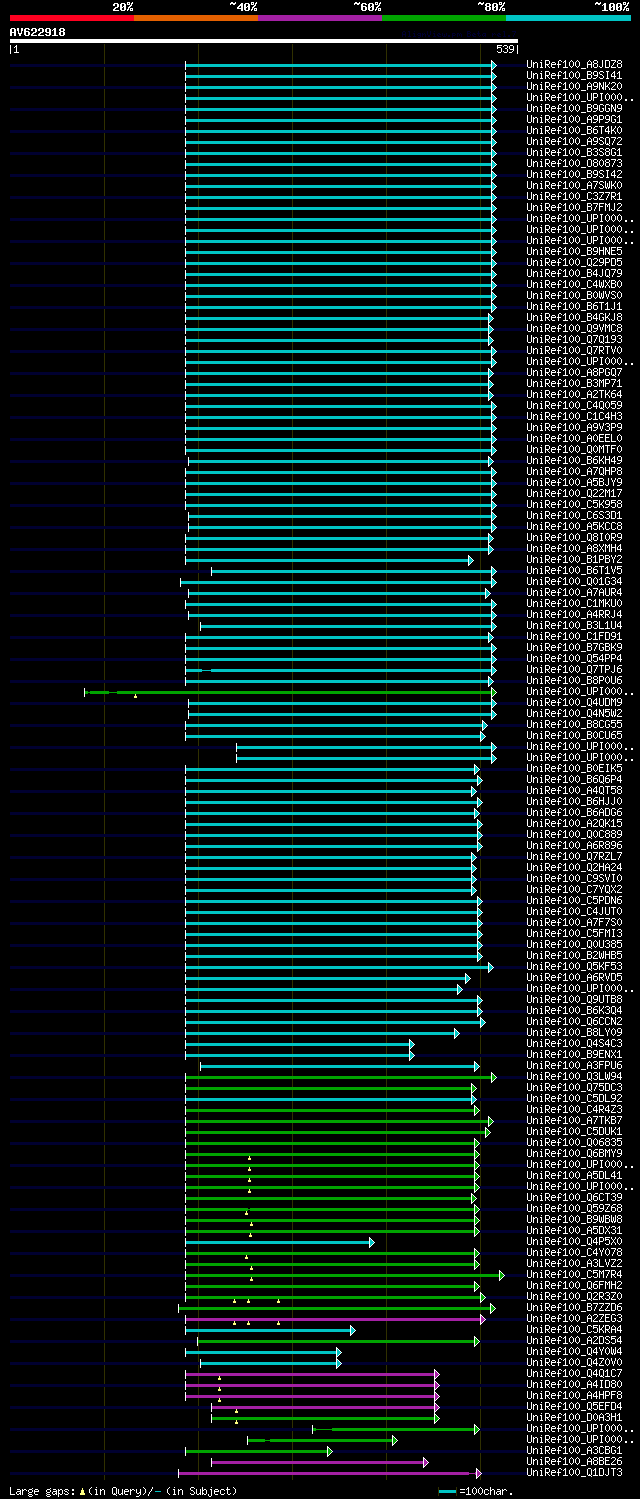Click the UniRef100_Q9VMC8 label
This screenshot has width=640, height=1499.
[576, 328]
